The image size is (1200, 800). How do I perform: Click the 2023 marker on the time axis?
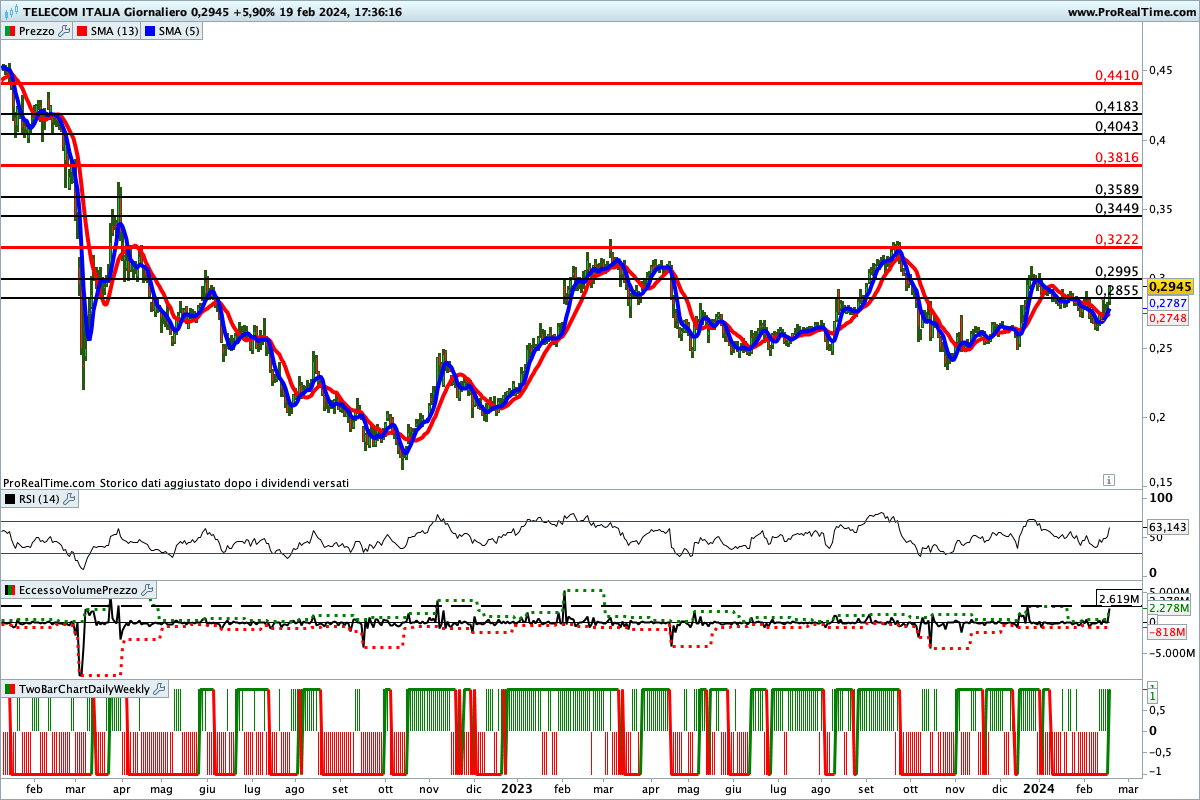[x=518, y=787]
